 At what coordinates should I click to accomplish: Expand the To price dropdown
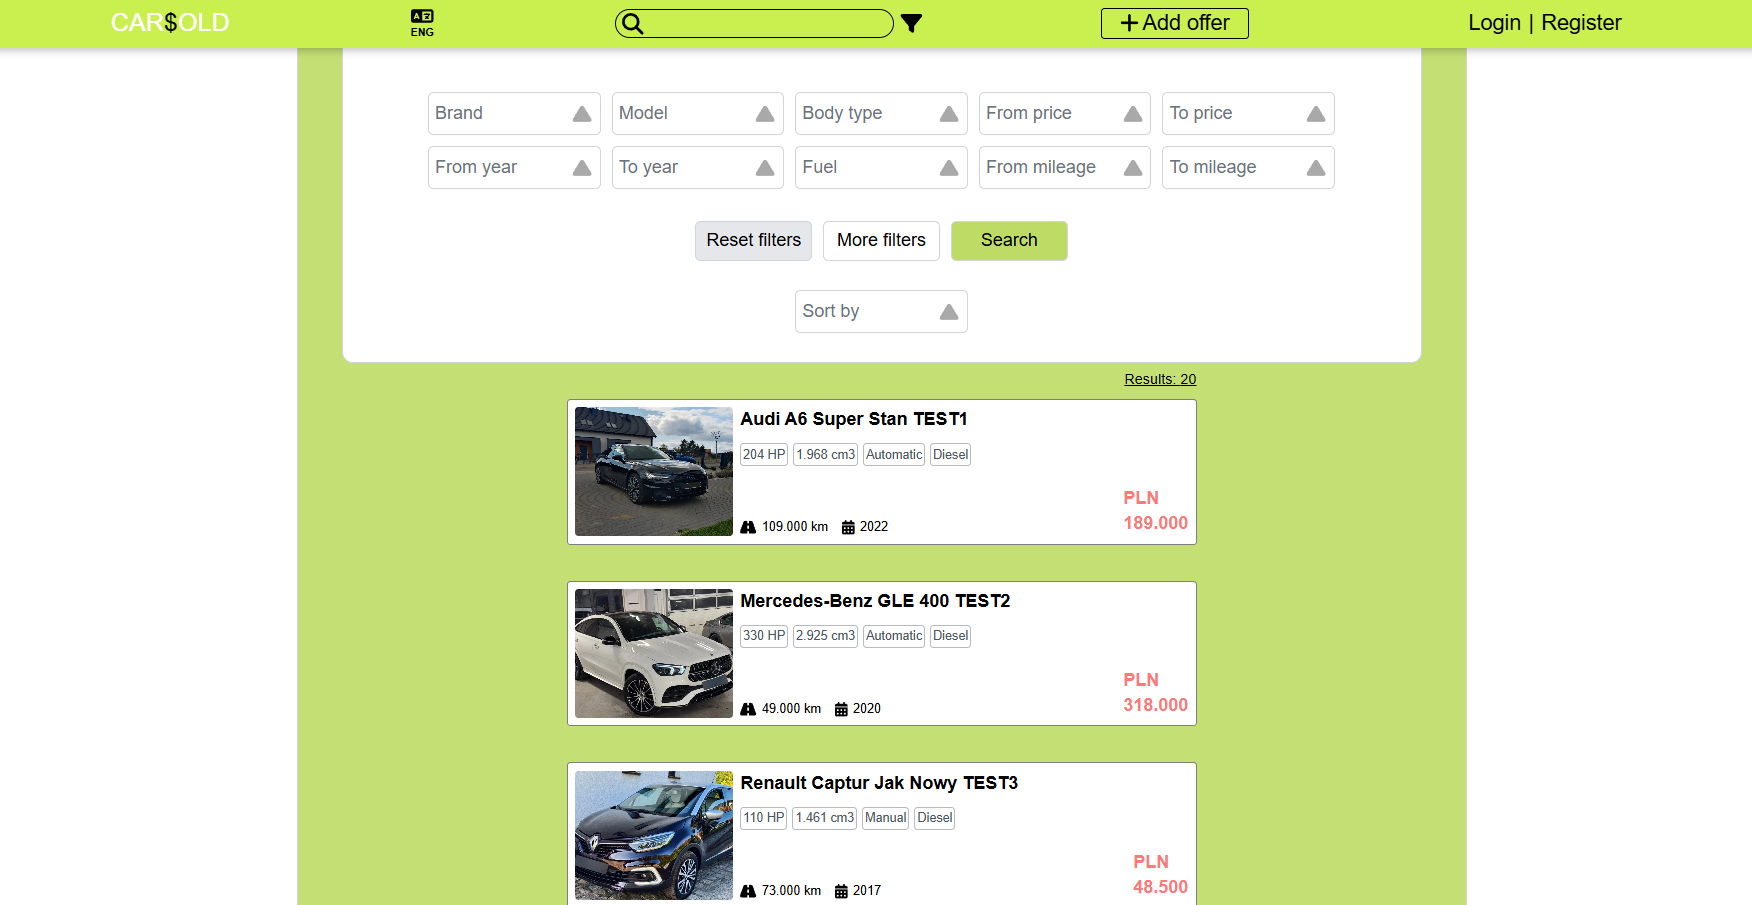(1248, 113)
